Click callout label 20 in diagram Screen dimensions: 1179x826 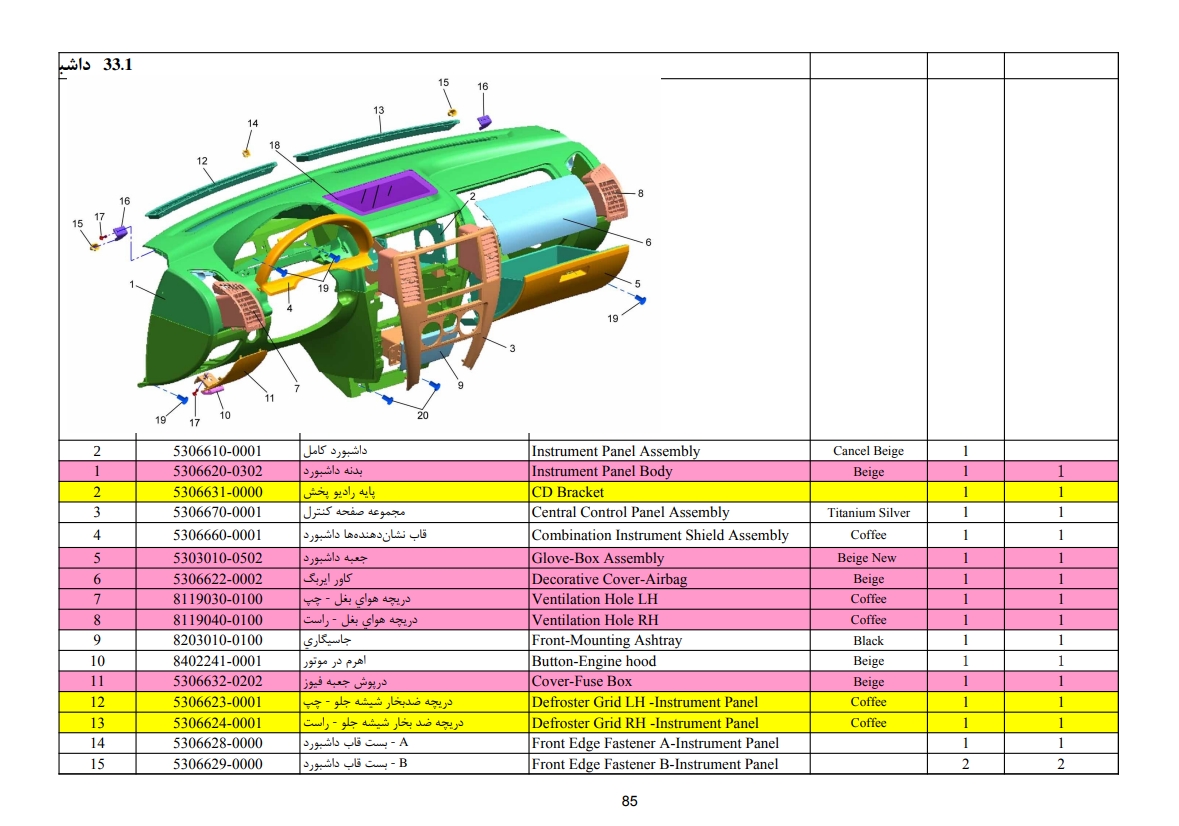coord(423,416)
